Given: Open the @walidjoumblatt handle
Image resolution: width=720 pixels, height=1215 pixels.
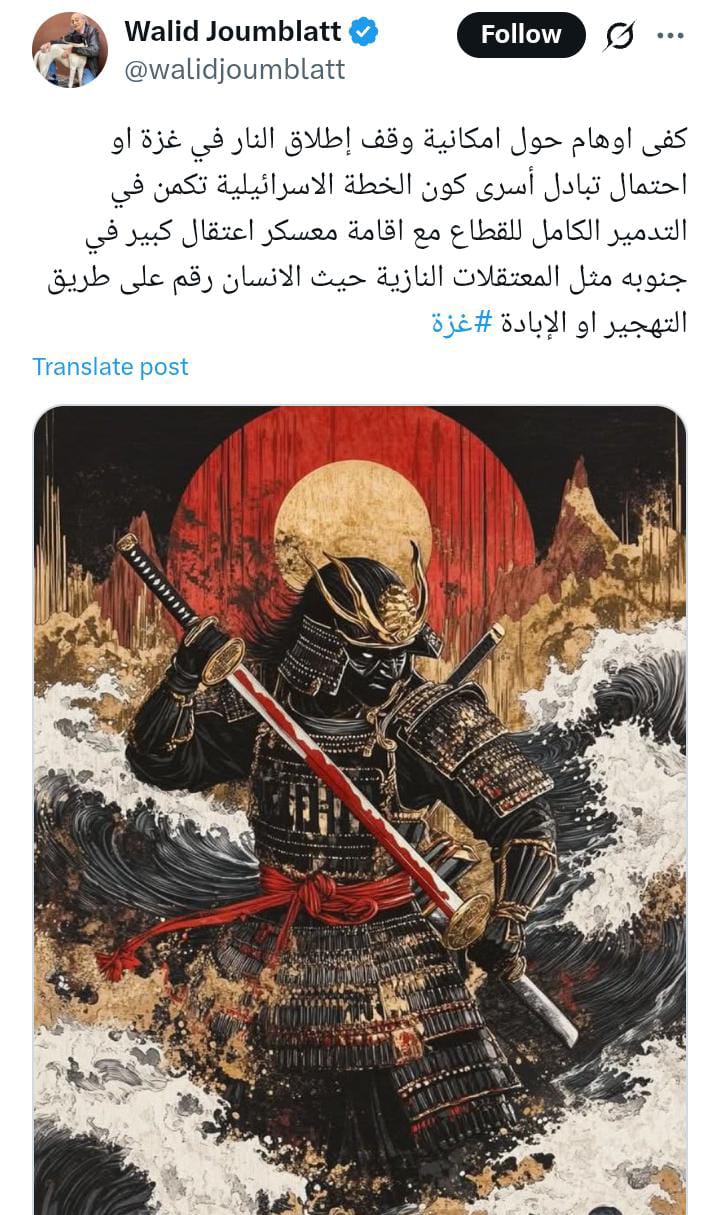Looking at the screenshot, I should click(x=235, y=69).
